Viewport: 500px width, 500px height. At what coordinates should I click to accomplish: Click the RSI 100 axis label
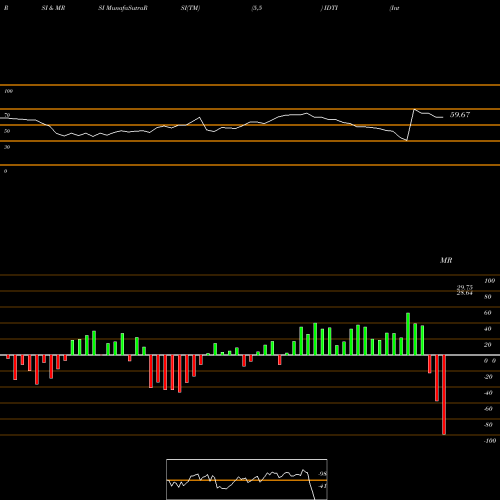8,91
